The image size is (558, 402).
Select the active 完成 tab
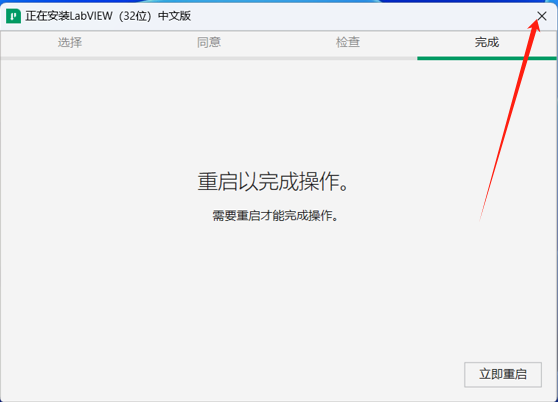(487, 42)
